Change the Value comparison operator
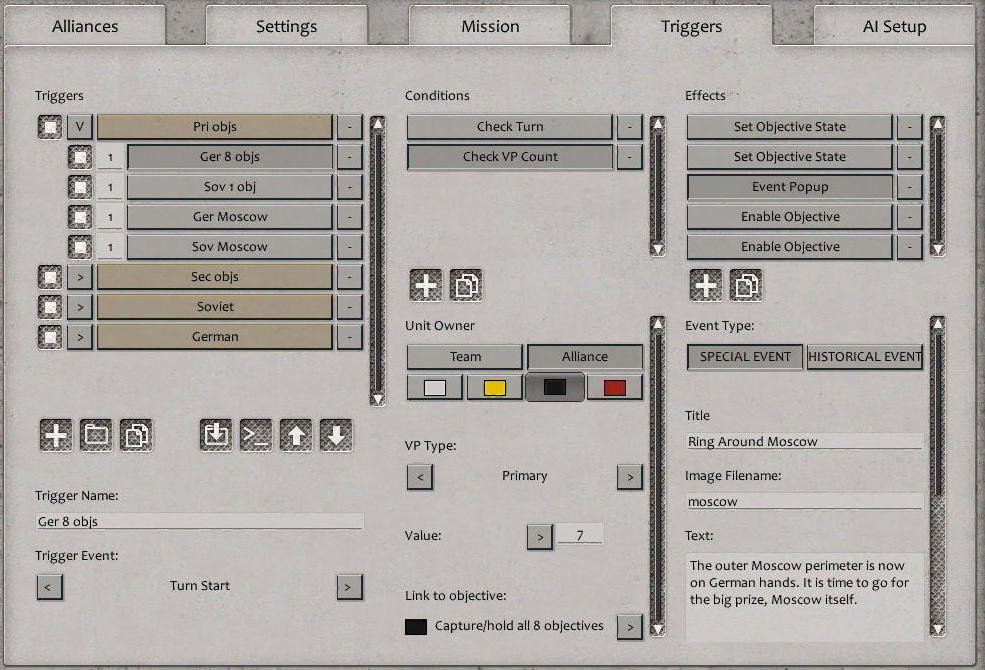Viewport: 985px width, 670px height. coord(540,537)
